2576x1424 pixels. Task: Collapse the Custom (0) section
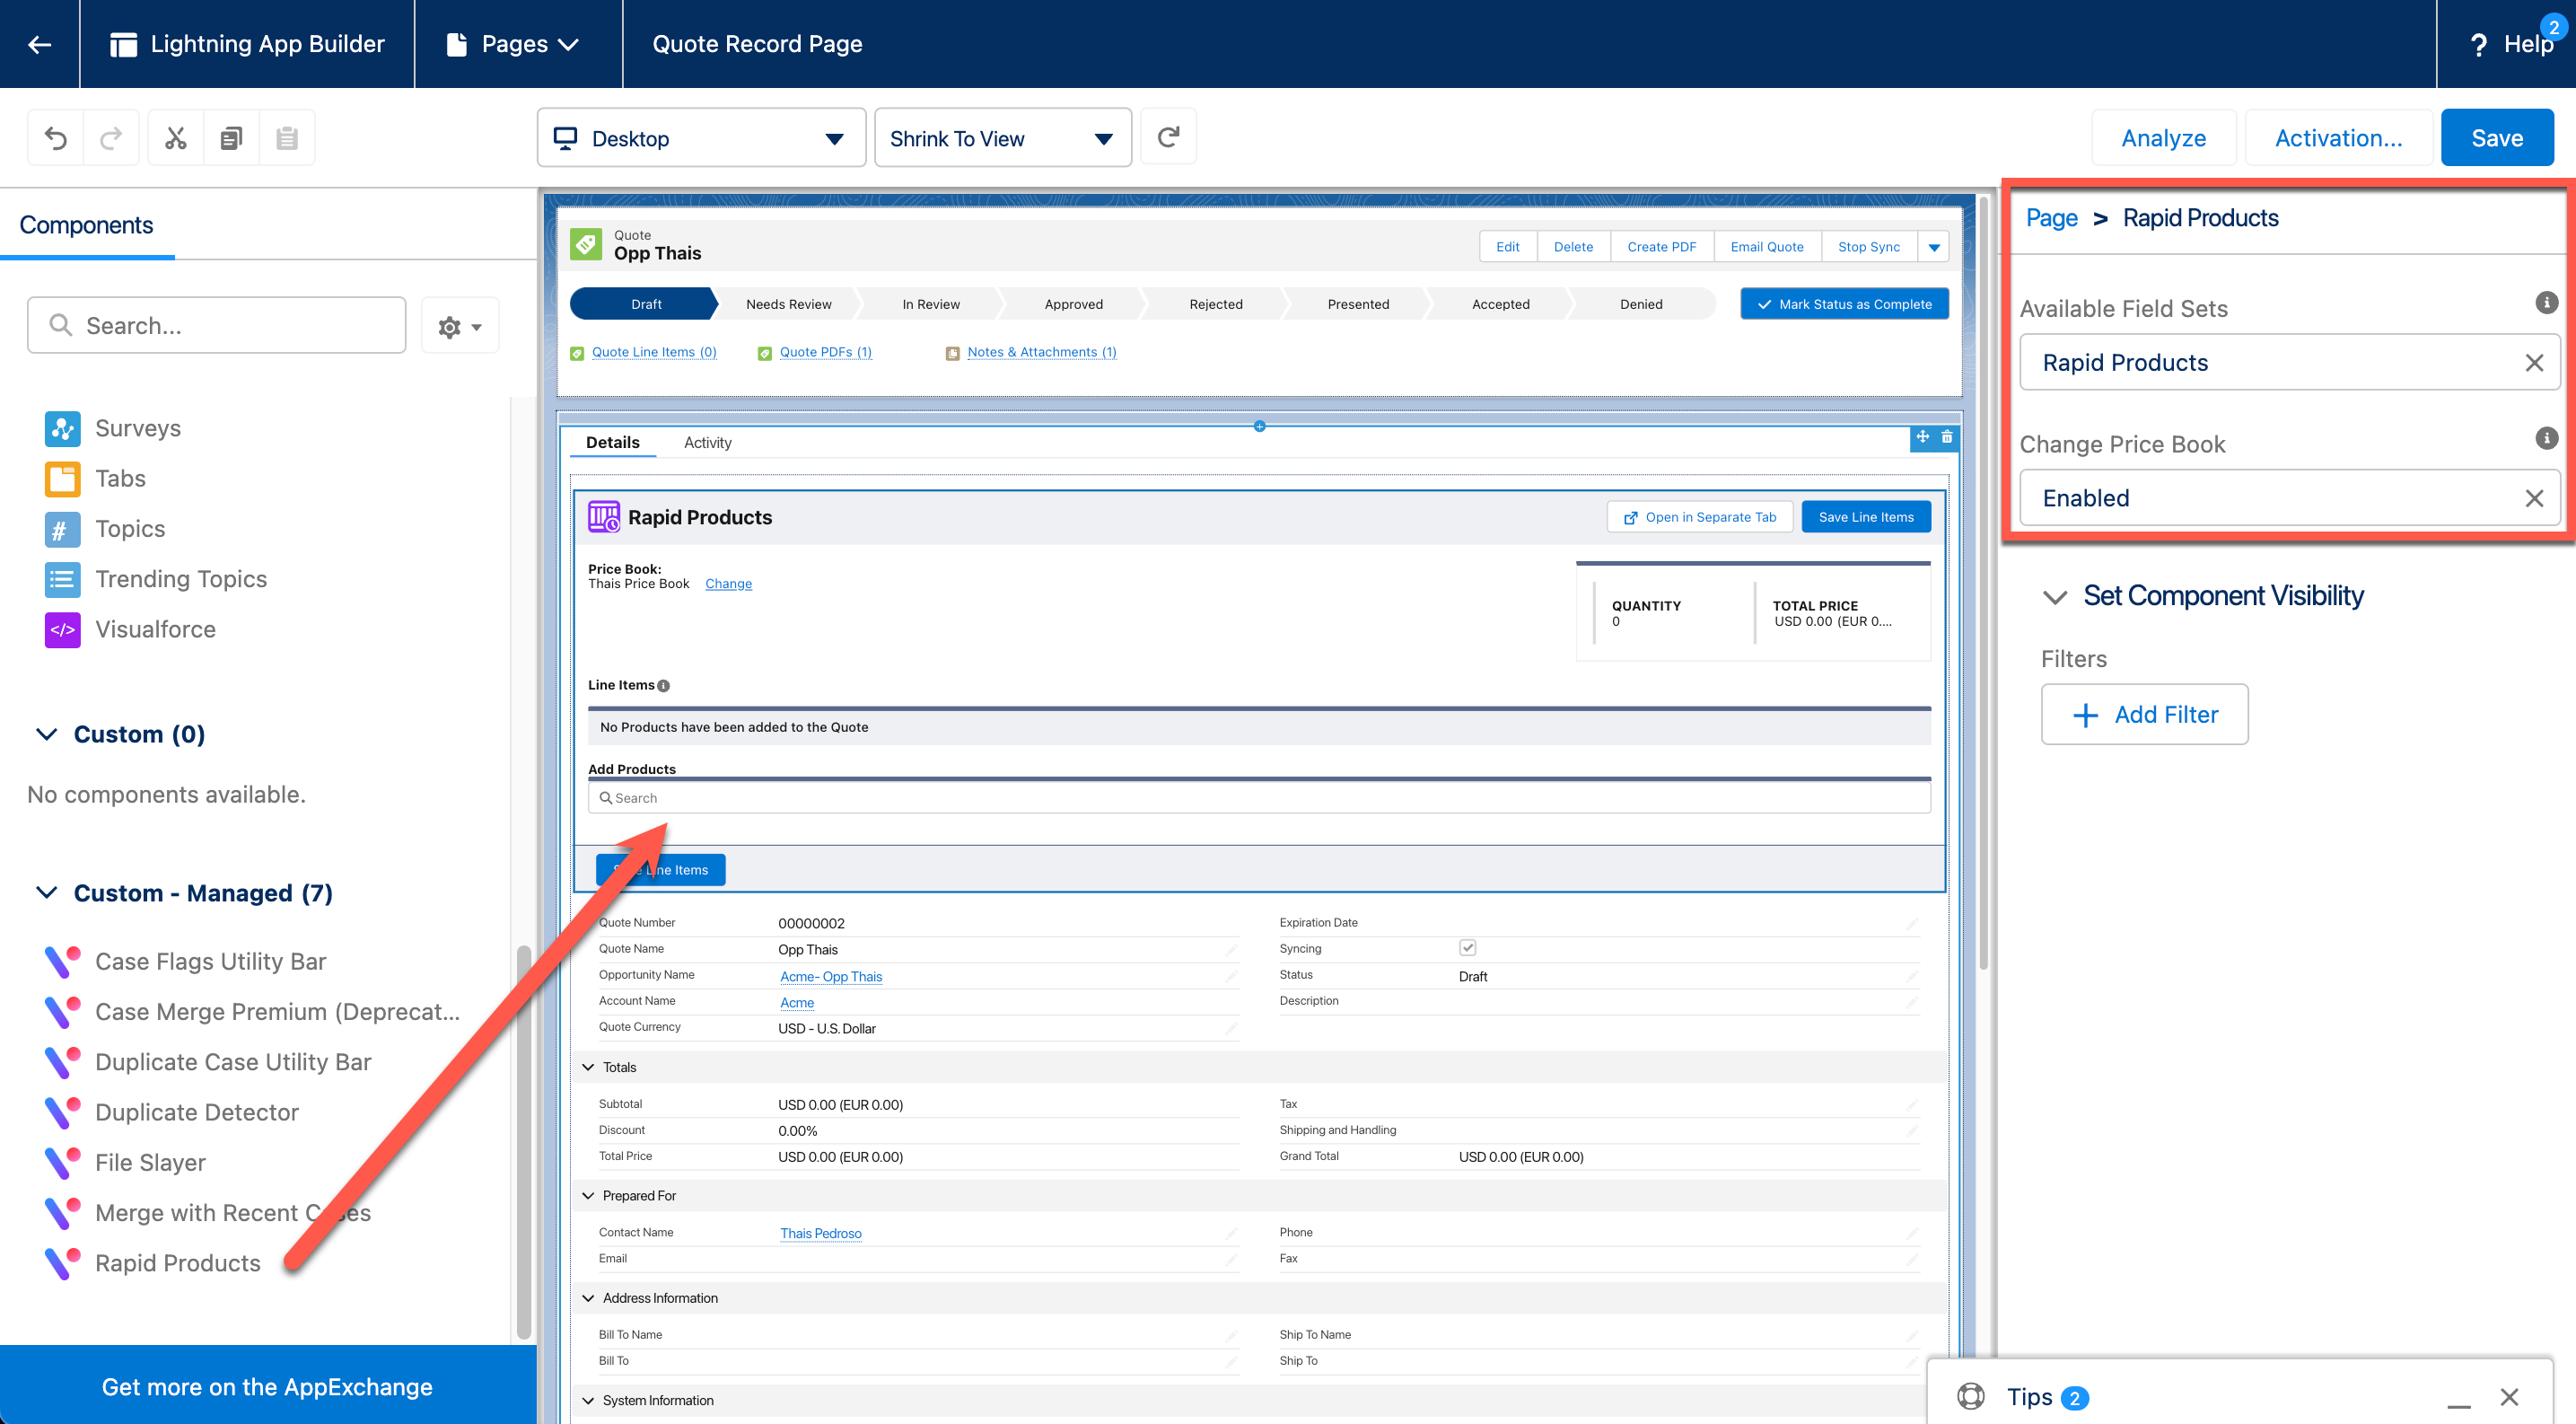tap(47, 734)
